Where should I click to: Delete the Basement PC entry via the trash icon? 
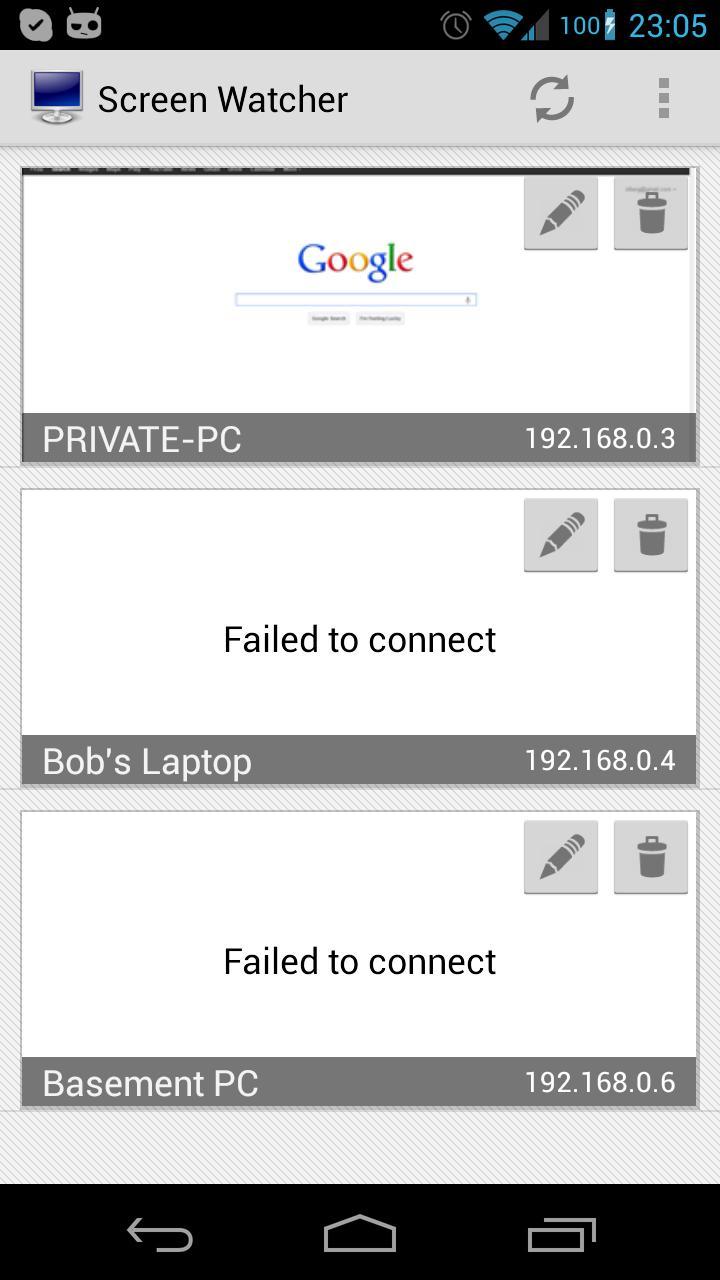(651, 857)
